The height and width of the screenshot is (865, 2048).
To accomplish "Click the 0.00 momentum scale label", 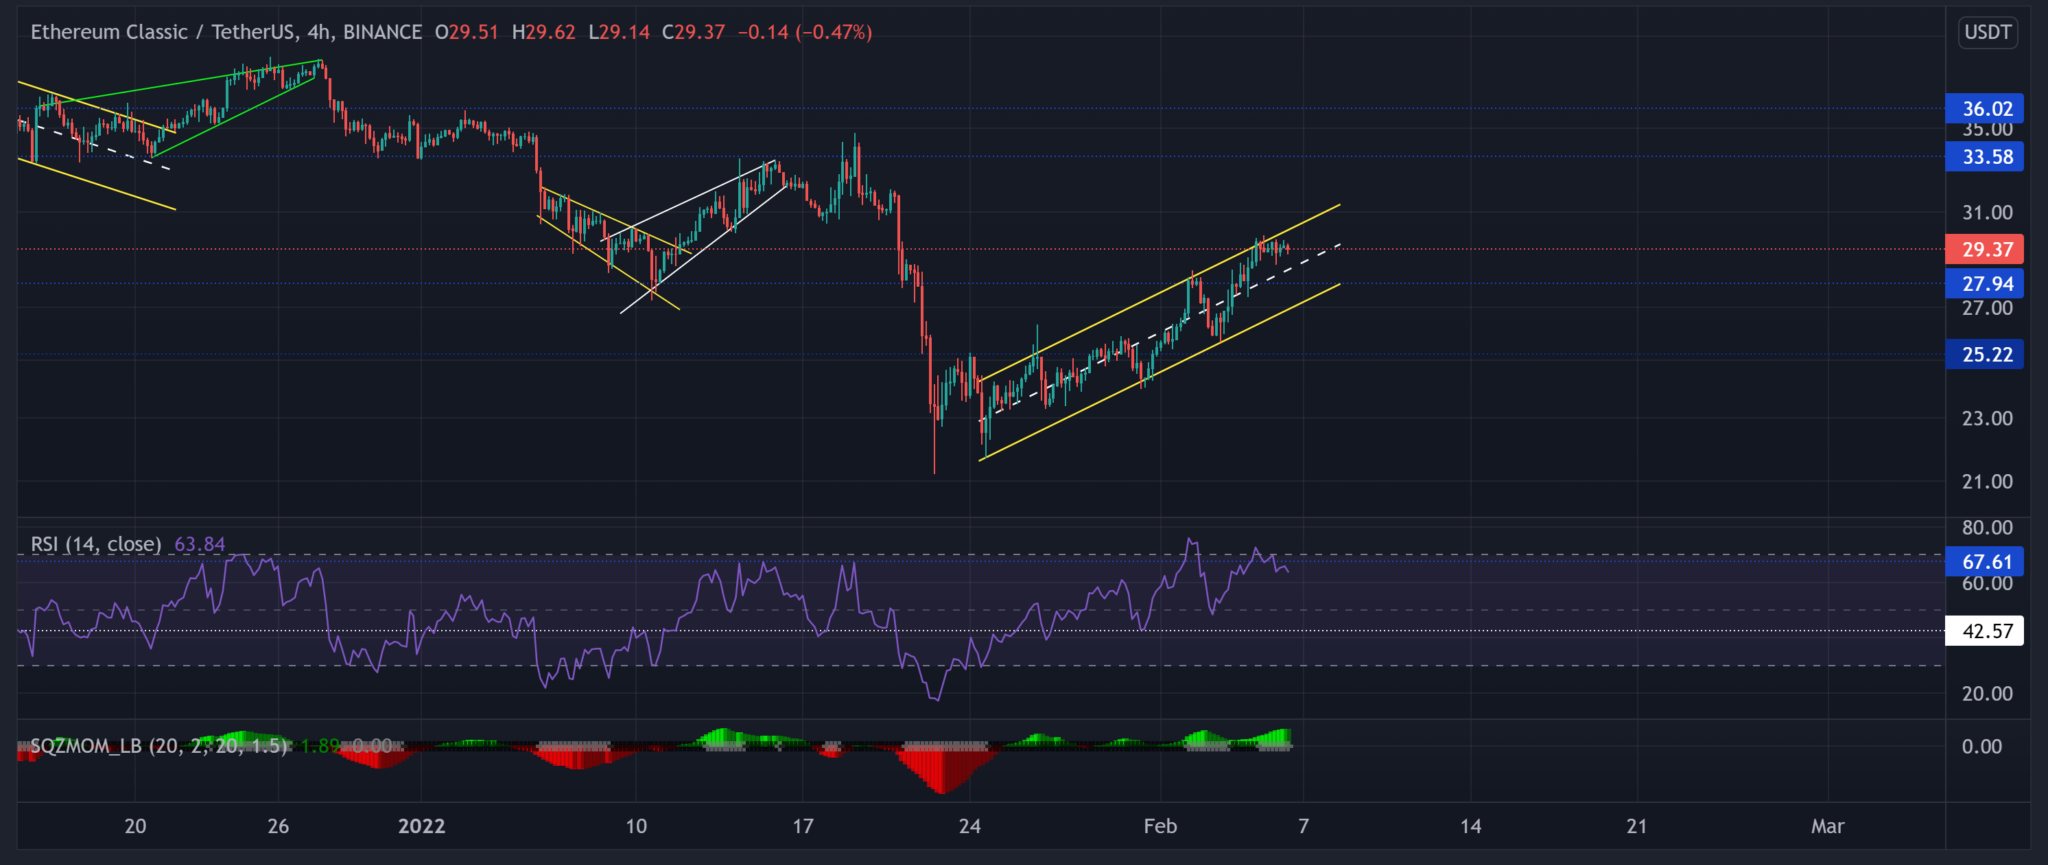I will pyautogui.click(x=1981, y=747).
